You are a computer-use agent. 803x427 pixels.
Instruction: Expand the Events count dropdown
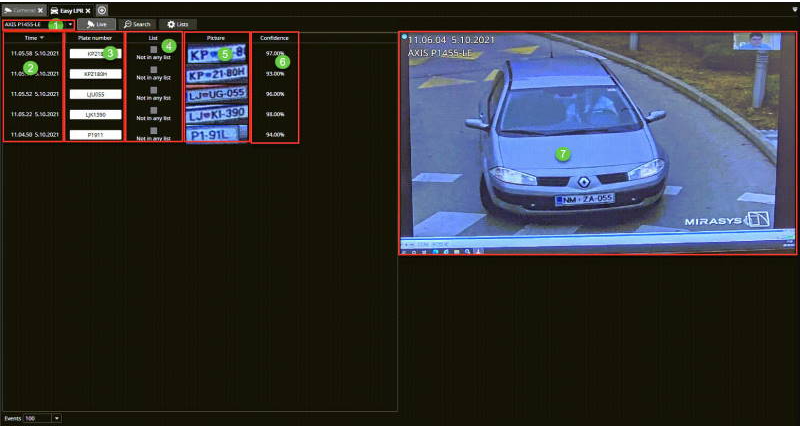coord(57,417)
